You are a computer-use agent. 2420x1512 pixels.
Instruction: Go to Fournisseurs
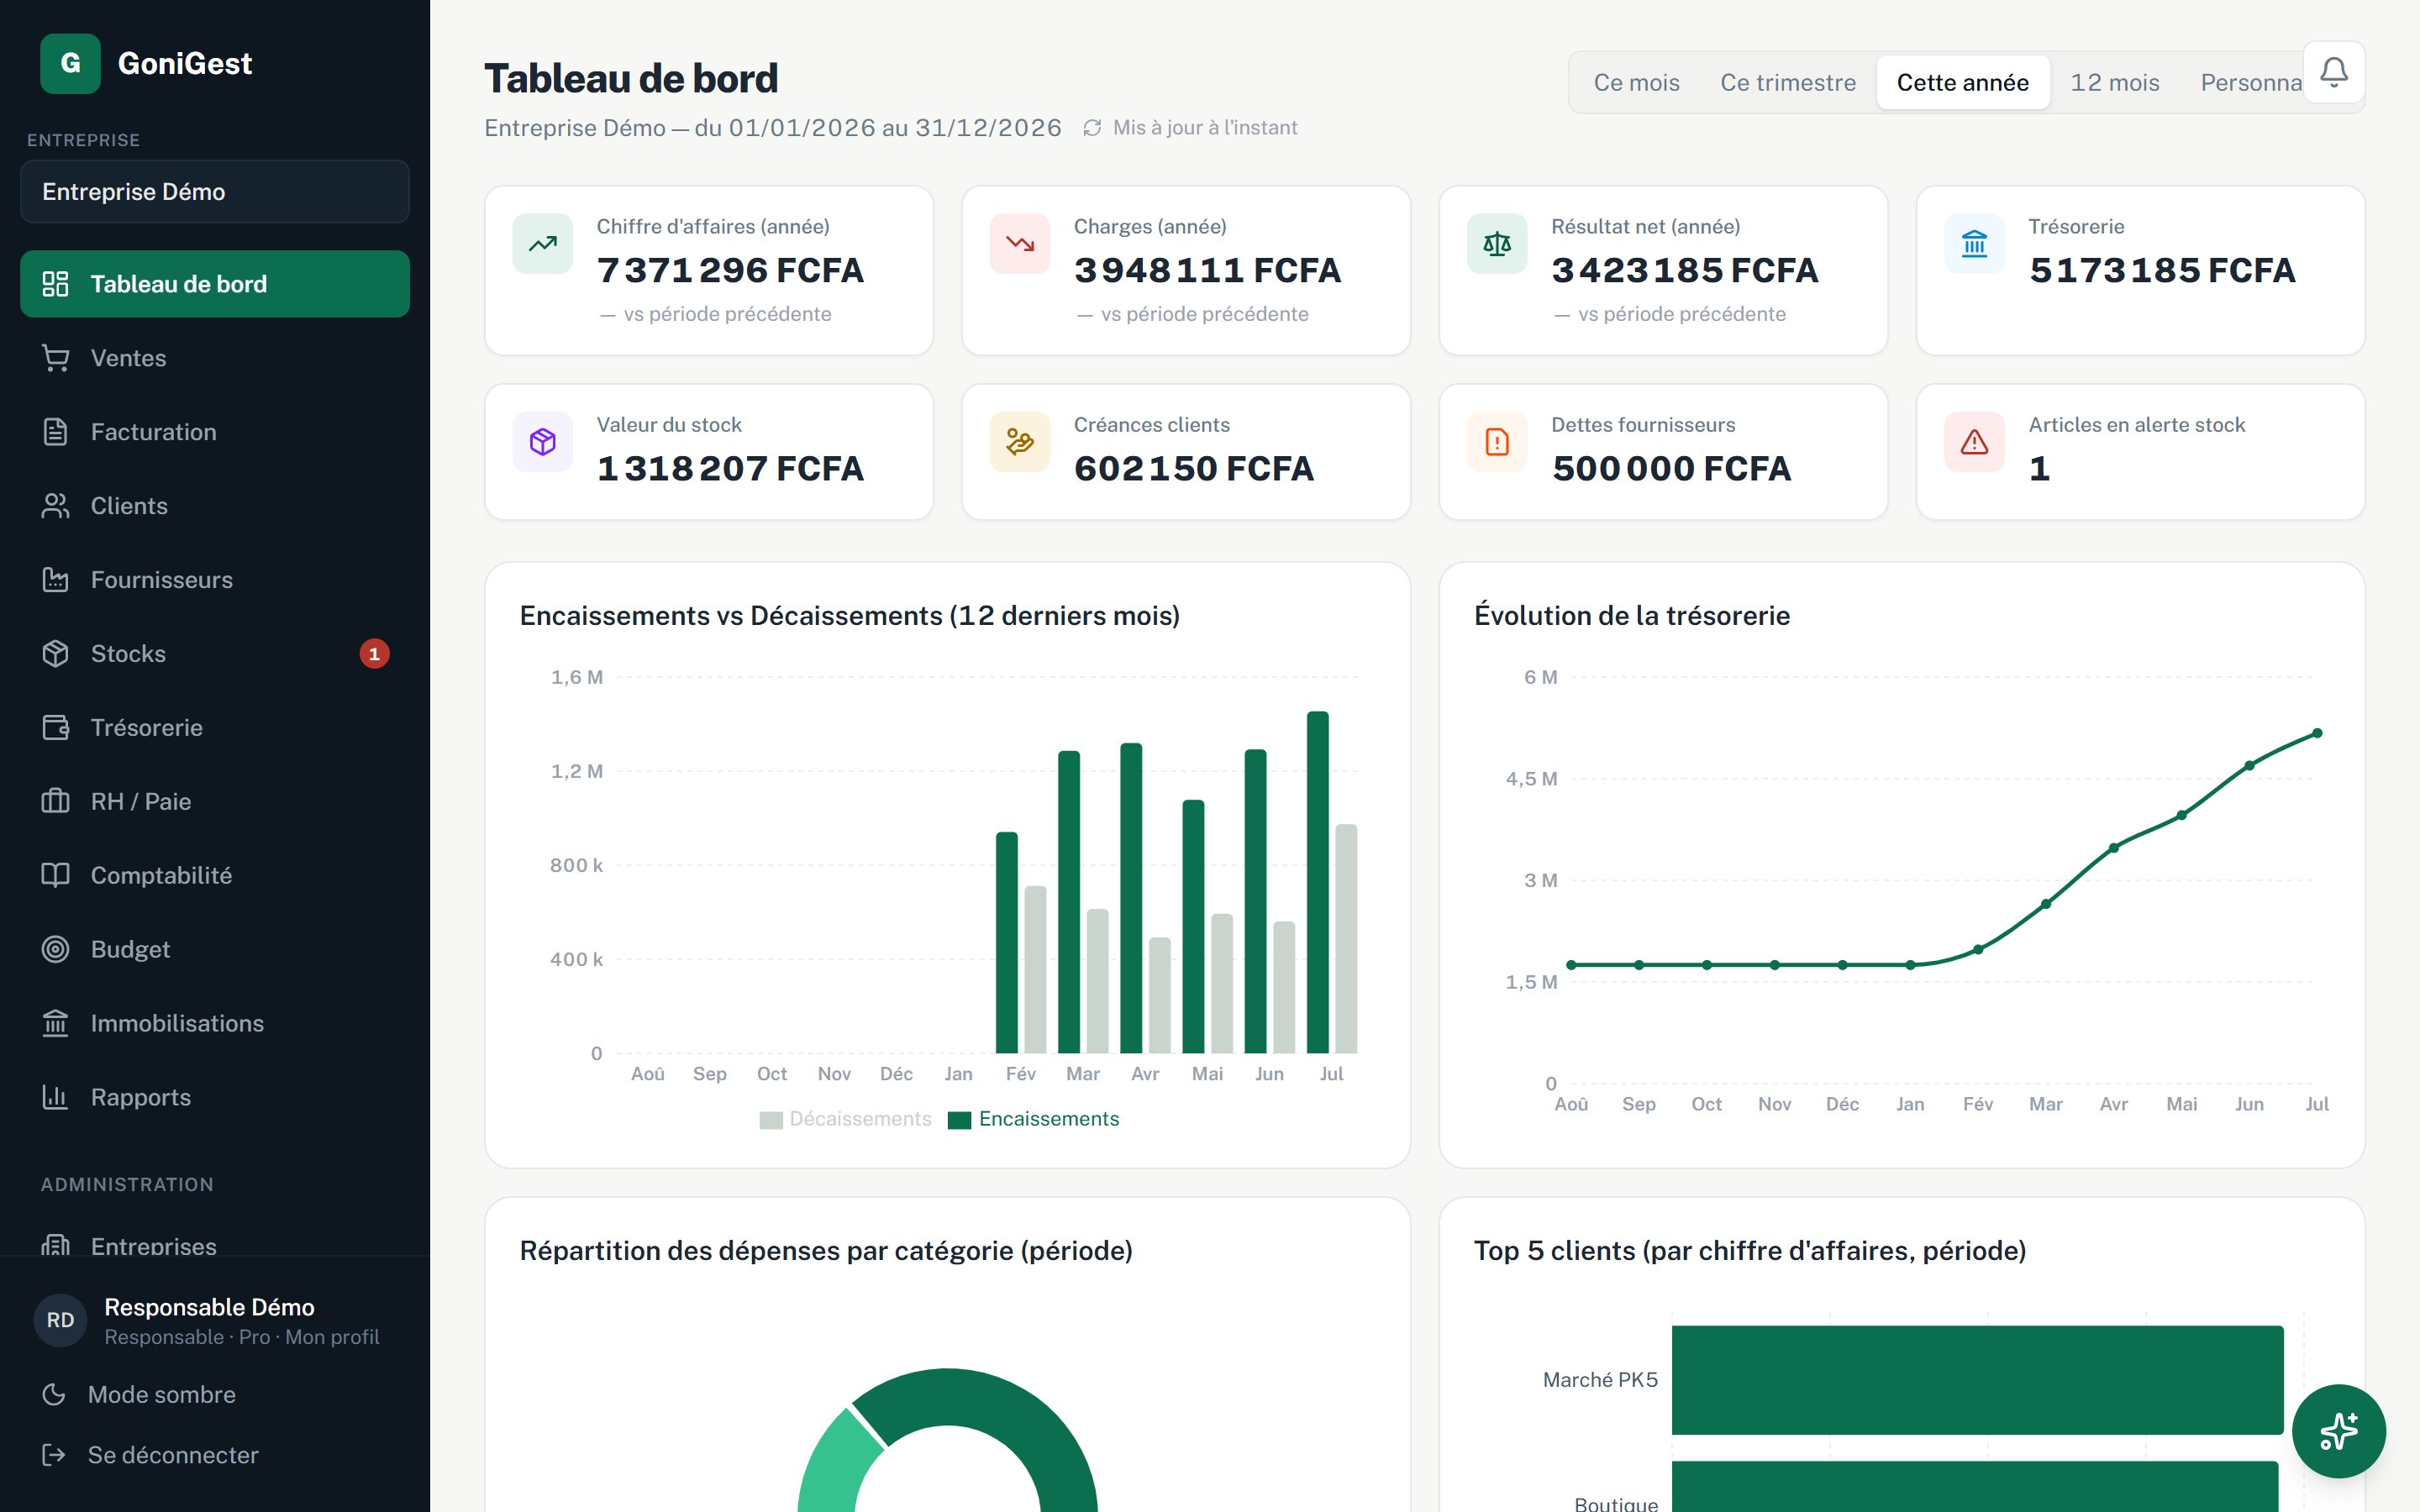click(215, 580)
